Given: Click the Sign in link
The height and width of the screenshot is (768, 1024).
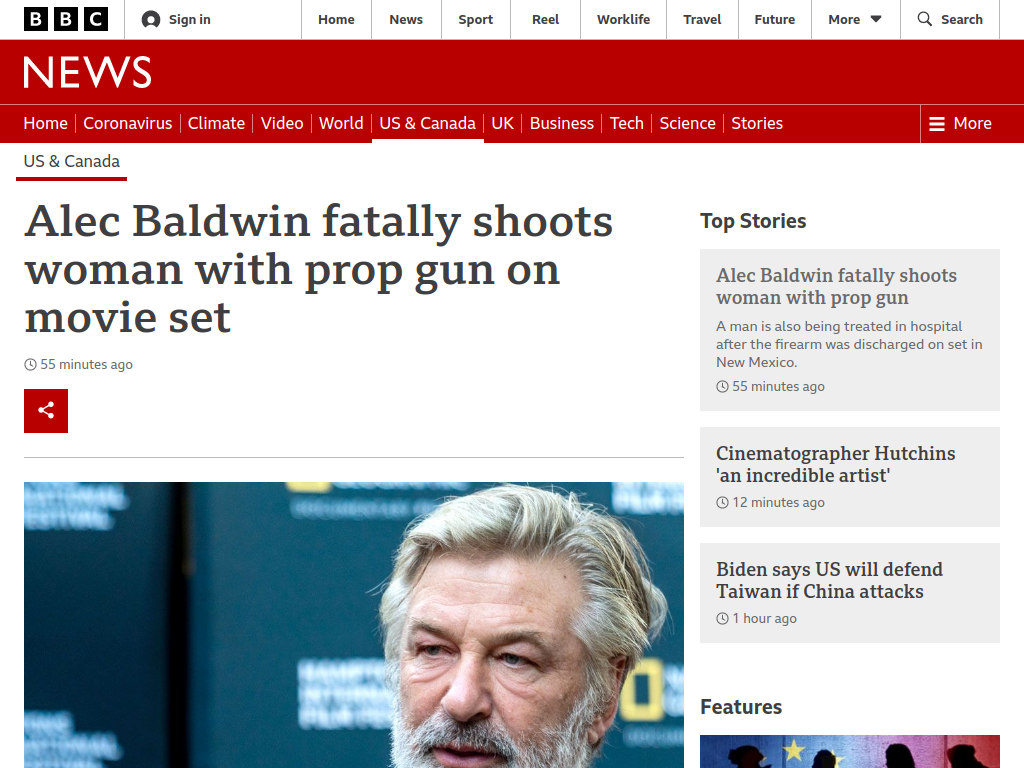Looking at the screenshot, I should 189,20.
